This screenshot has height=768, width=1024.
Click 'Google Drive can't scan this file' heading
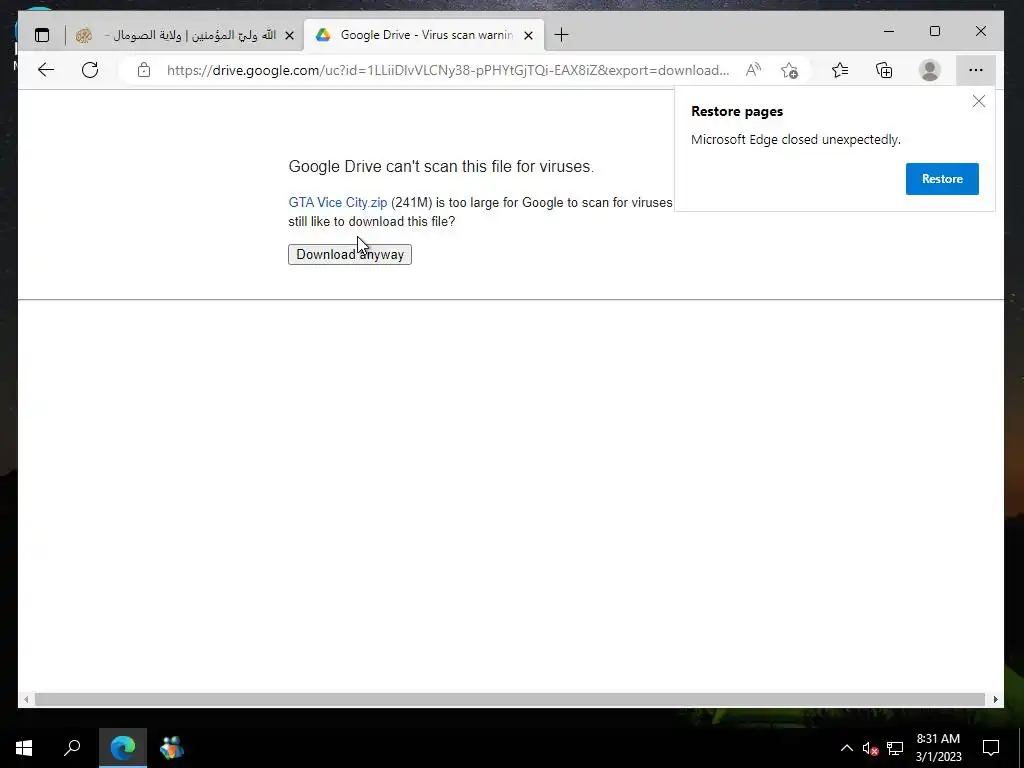point(441,167)
